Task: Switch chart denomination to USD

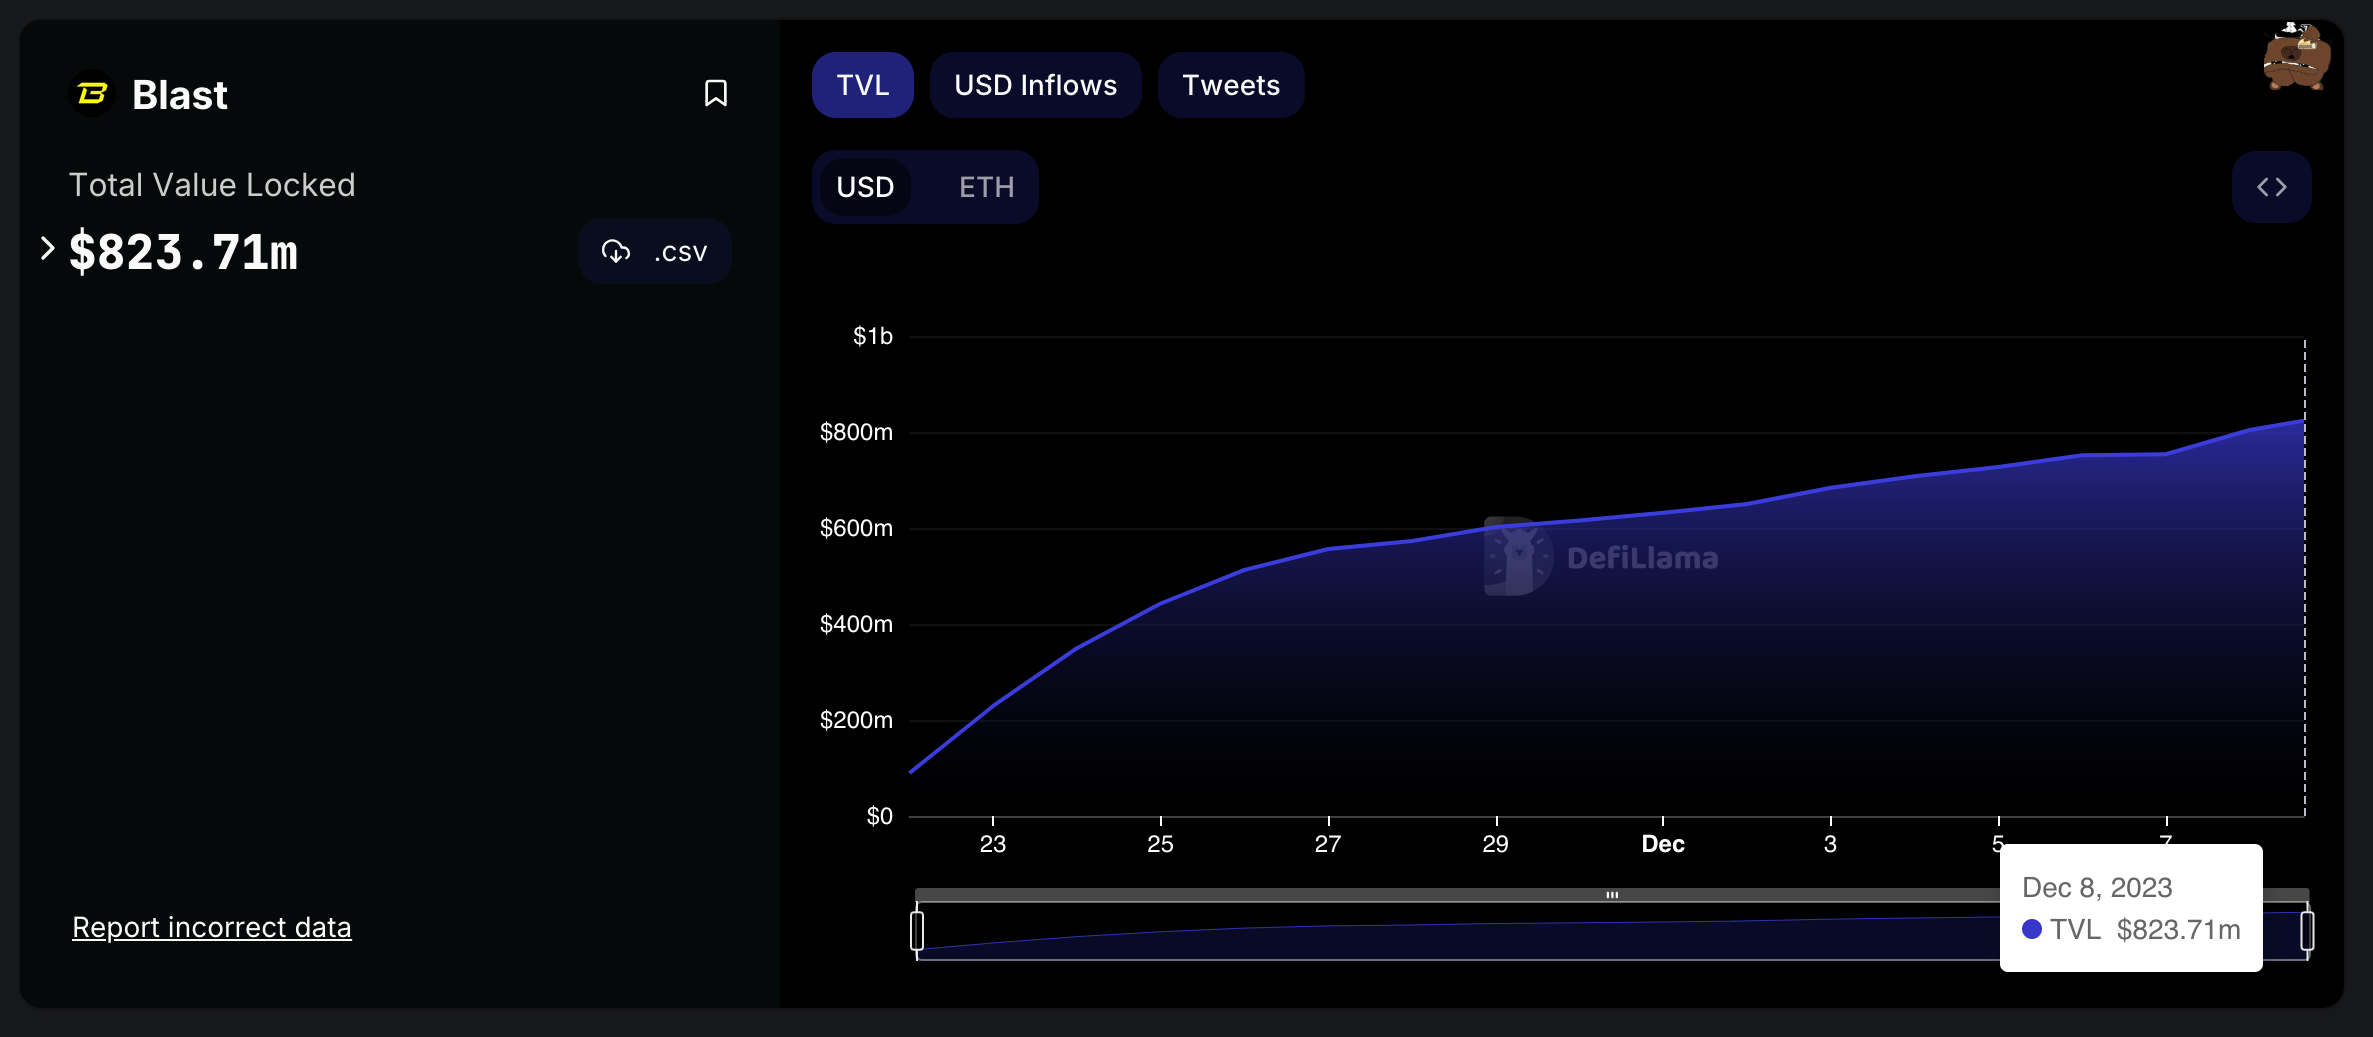Action: (x=865, y=187)
